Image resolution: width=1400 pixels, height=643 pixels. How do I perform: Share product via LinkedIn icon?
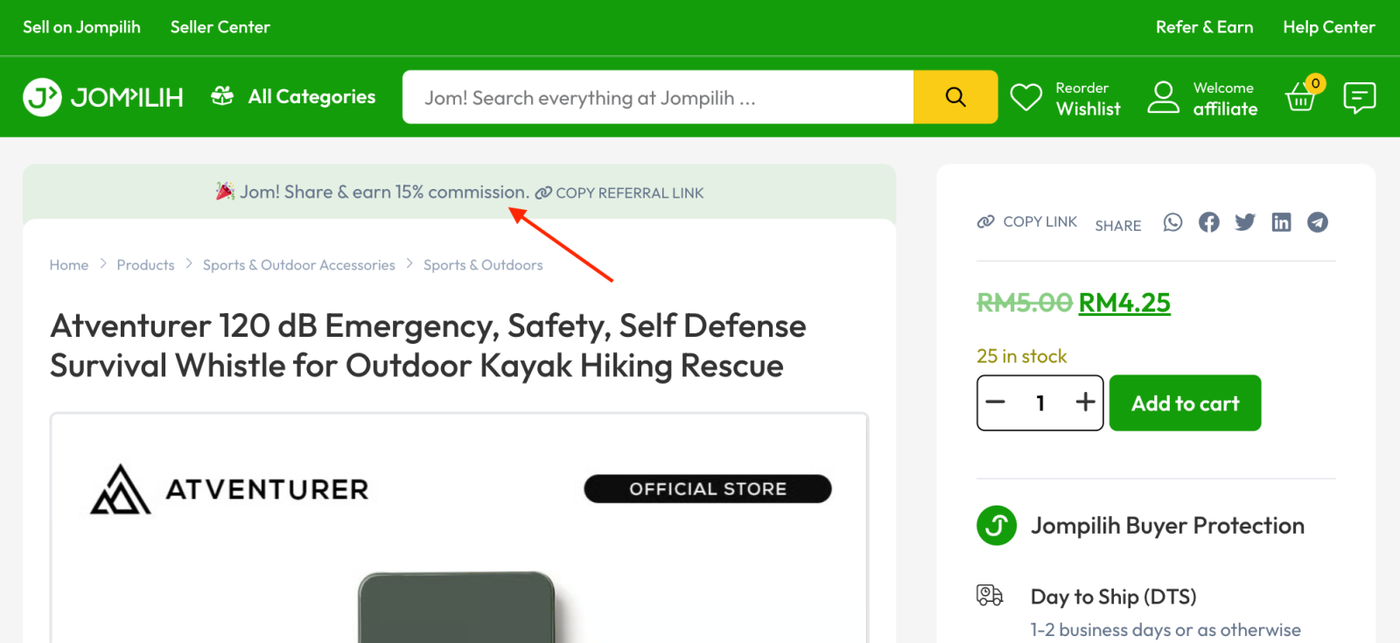click(1281, 222)
